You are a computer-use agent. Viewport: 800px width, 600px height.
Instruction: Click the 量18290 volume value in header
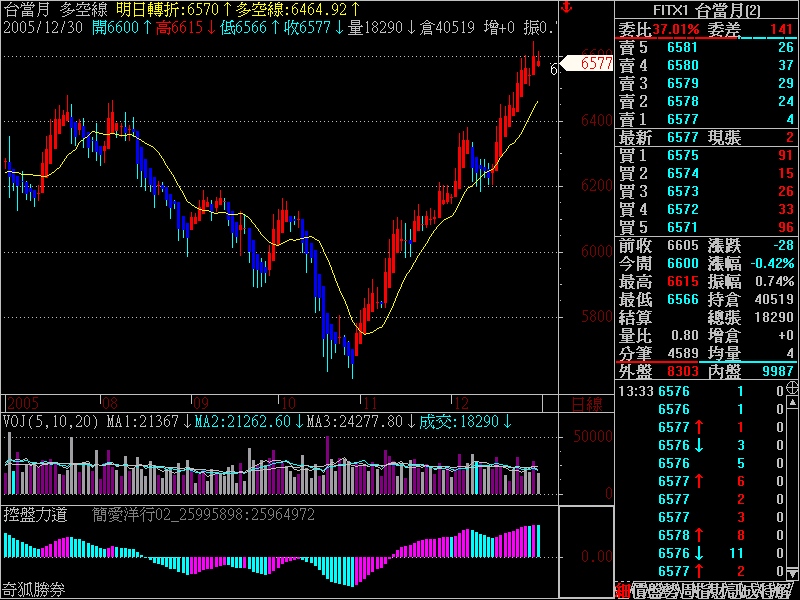pyautogui.click(x=382, y=28)
